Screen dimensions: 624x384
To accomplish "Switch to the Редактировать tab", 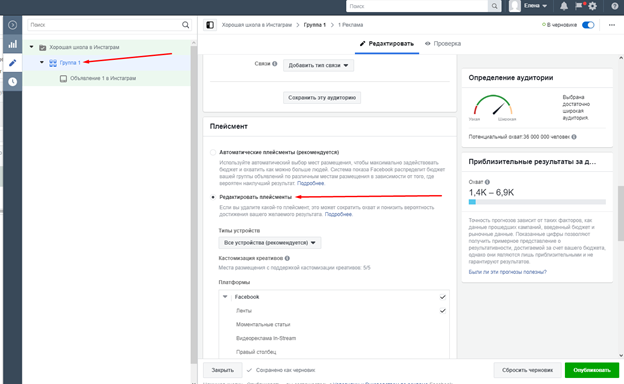I will [387, 44].
